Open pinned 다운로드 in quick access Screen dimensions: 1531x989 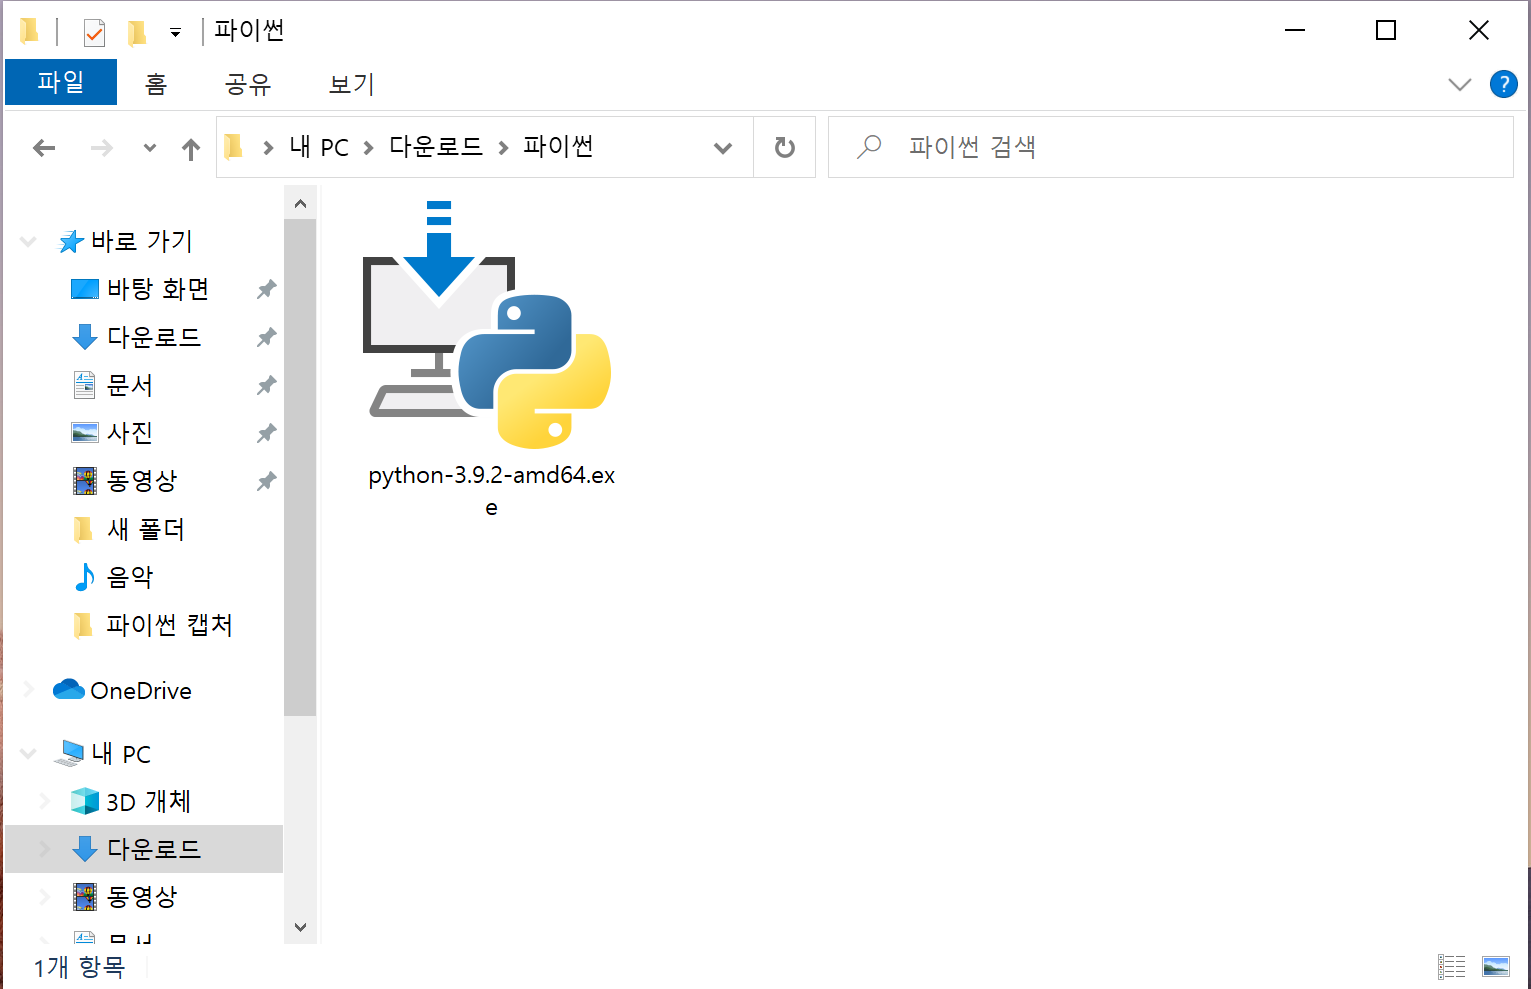(153, 337)
